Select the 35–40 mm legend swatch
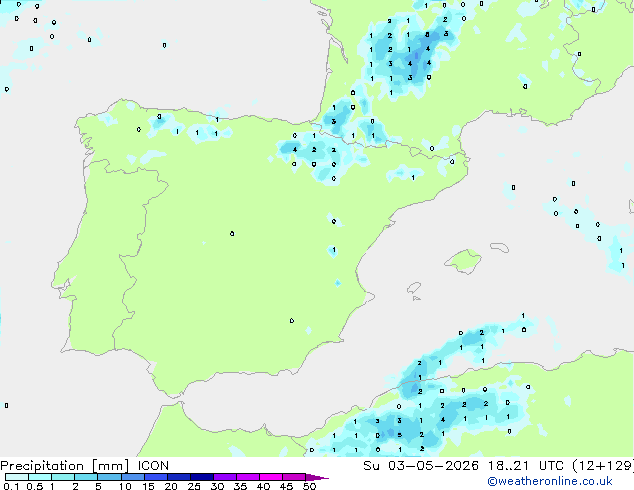This screenshot has width=634, height=490. pos(248,477)
